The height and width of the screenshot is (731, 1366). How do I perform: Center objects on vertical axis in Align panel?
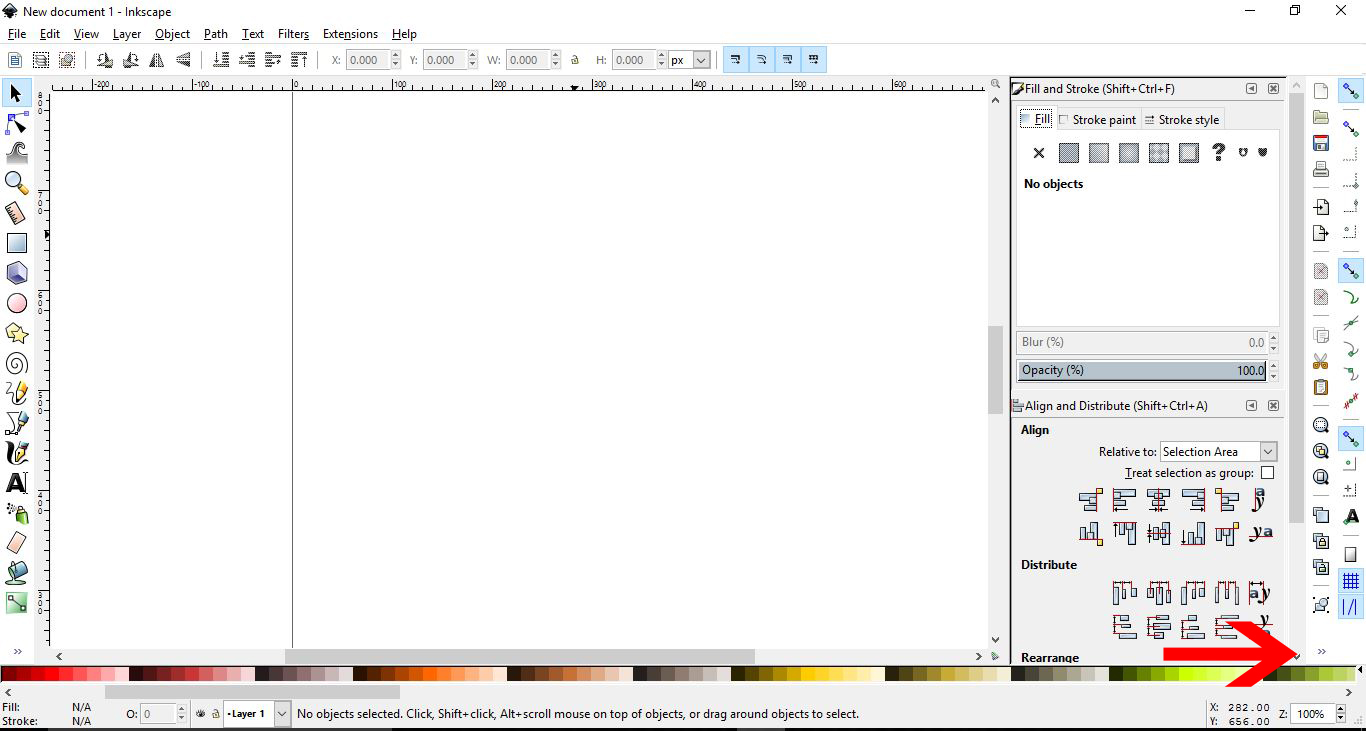[x=1158, y=500]
